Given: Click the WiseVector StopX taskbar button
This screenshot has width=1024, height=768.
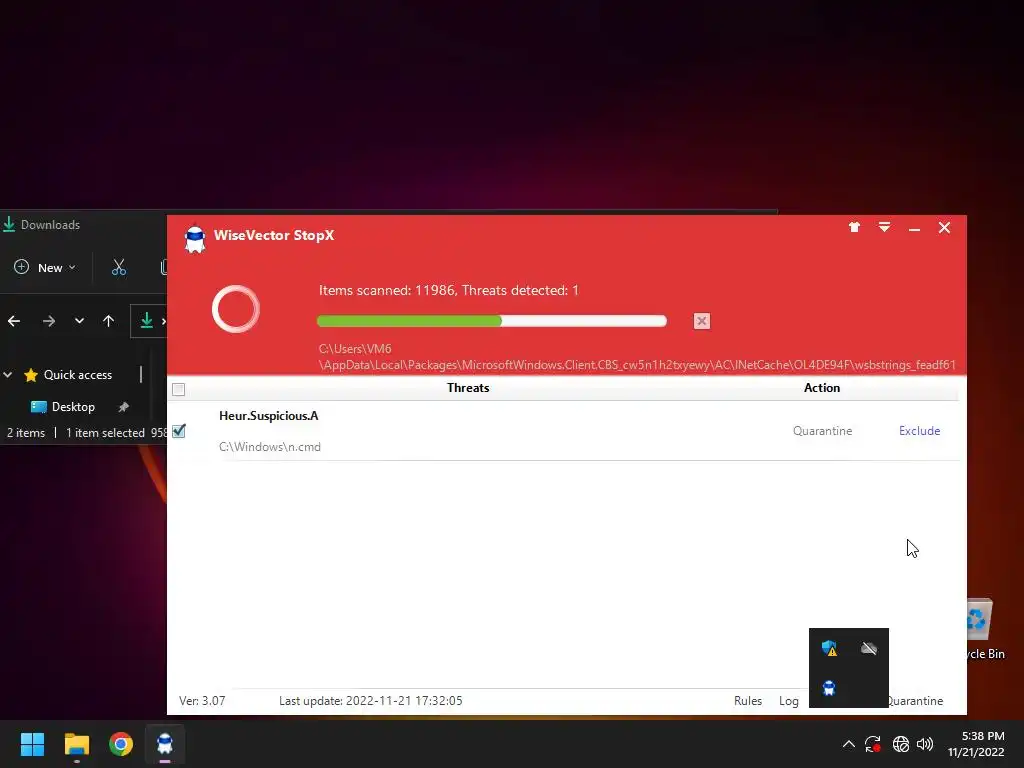Looking at the screenshot, I should [x=165, y=744].
